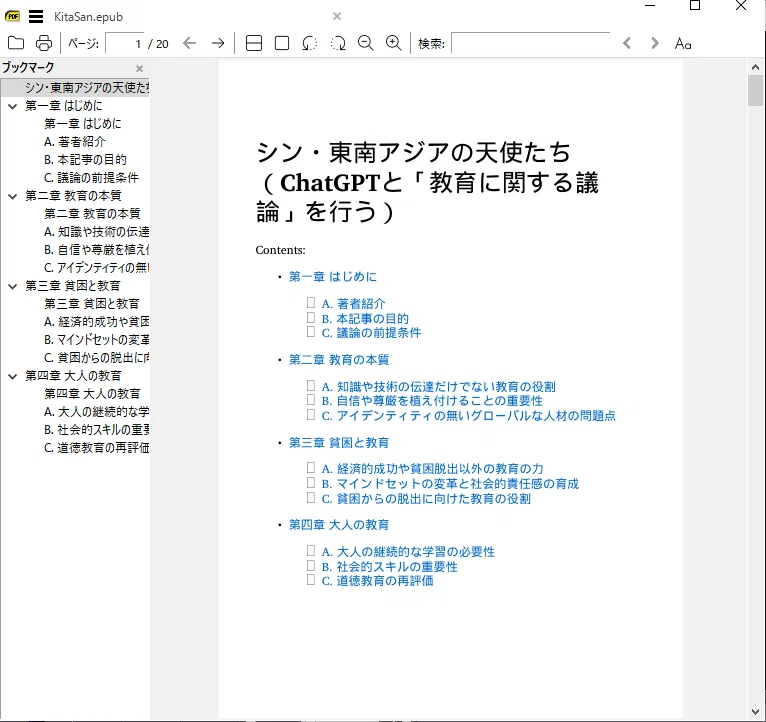This screenshot has height=722, width=766.
Task: Open link B. 自信や尊厳を植え付けることの重要性
Action: click(x=432, y=401)
